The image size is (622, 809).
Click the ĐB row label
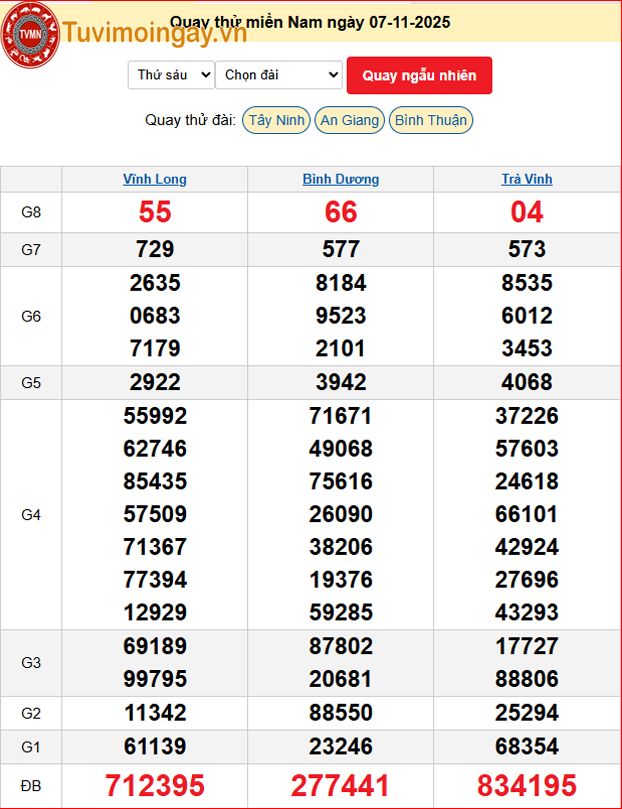[x=31, y=786]
